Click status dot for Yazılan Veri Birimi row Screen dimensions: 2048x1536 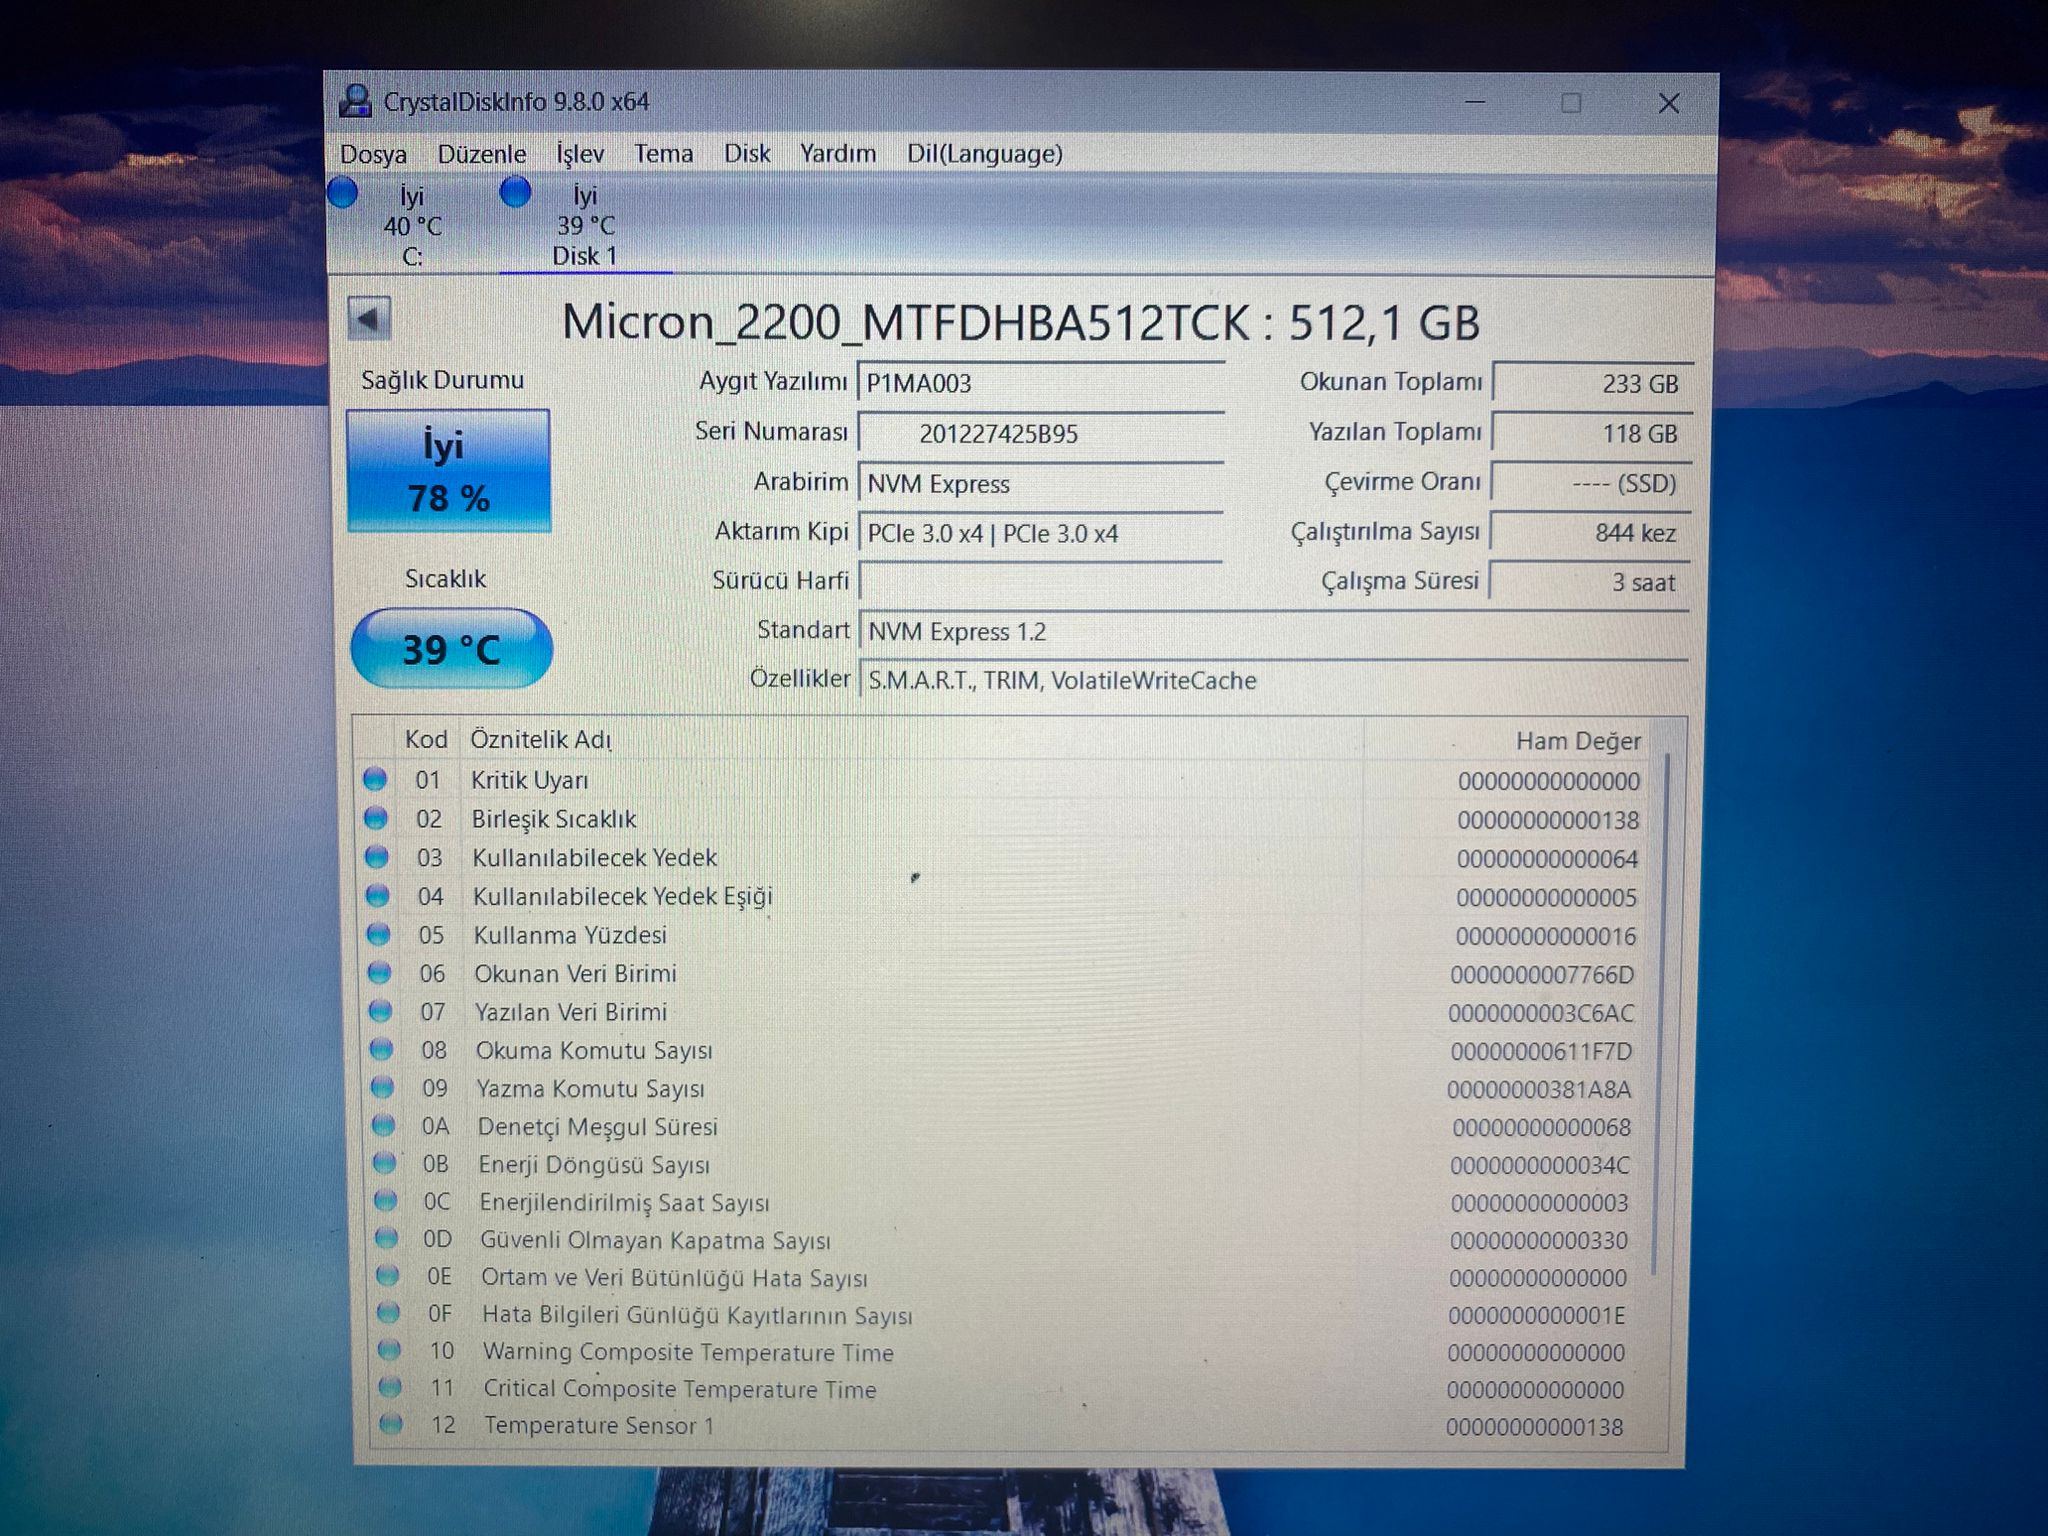coord(381,1011)
